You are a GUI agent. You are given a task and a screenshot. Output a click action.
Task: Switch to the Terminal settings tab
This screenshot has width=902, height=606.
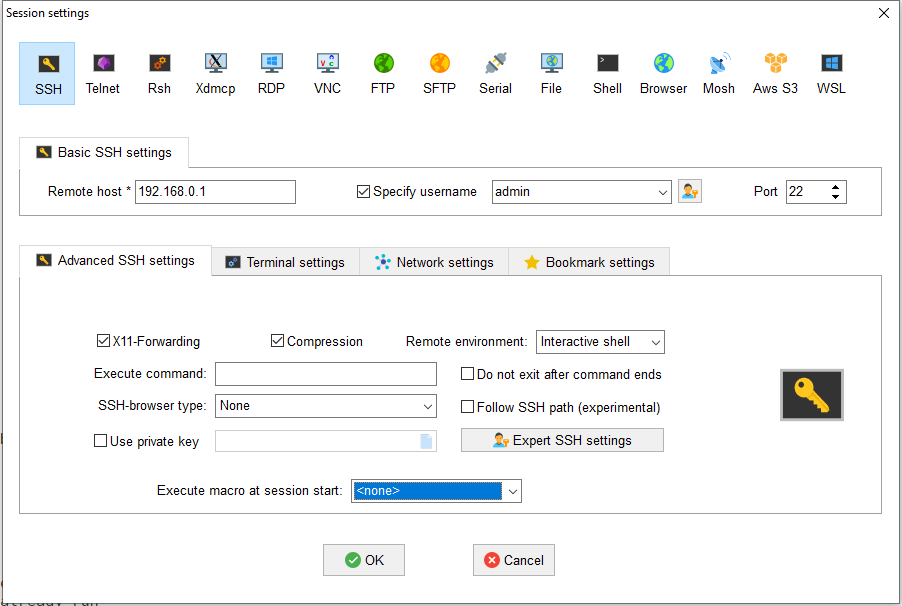click(285, 262)
